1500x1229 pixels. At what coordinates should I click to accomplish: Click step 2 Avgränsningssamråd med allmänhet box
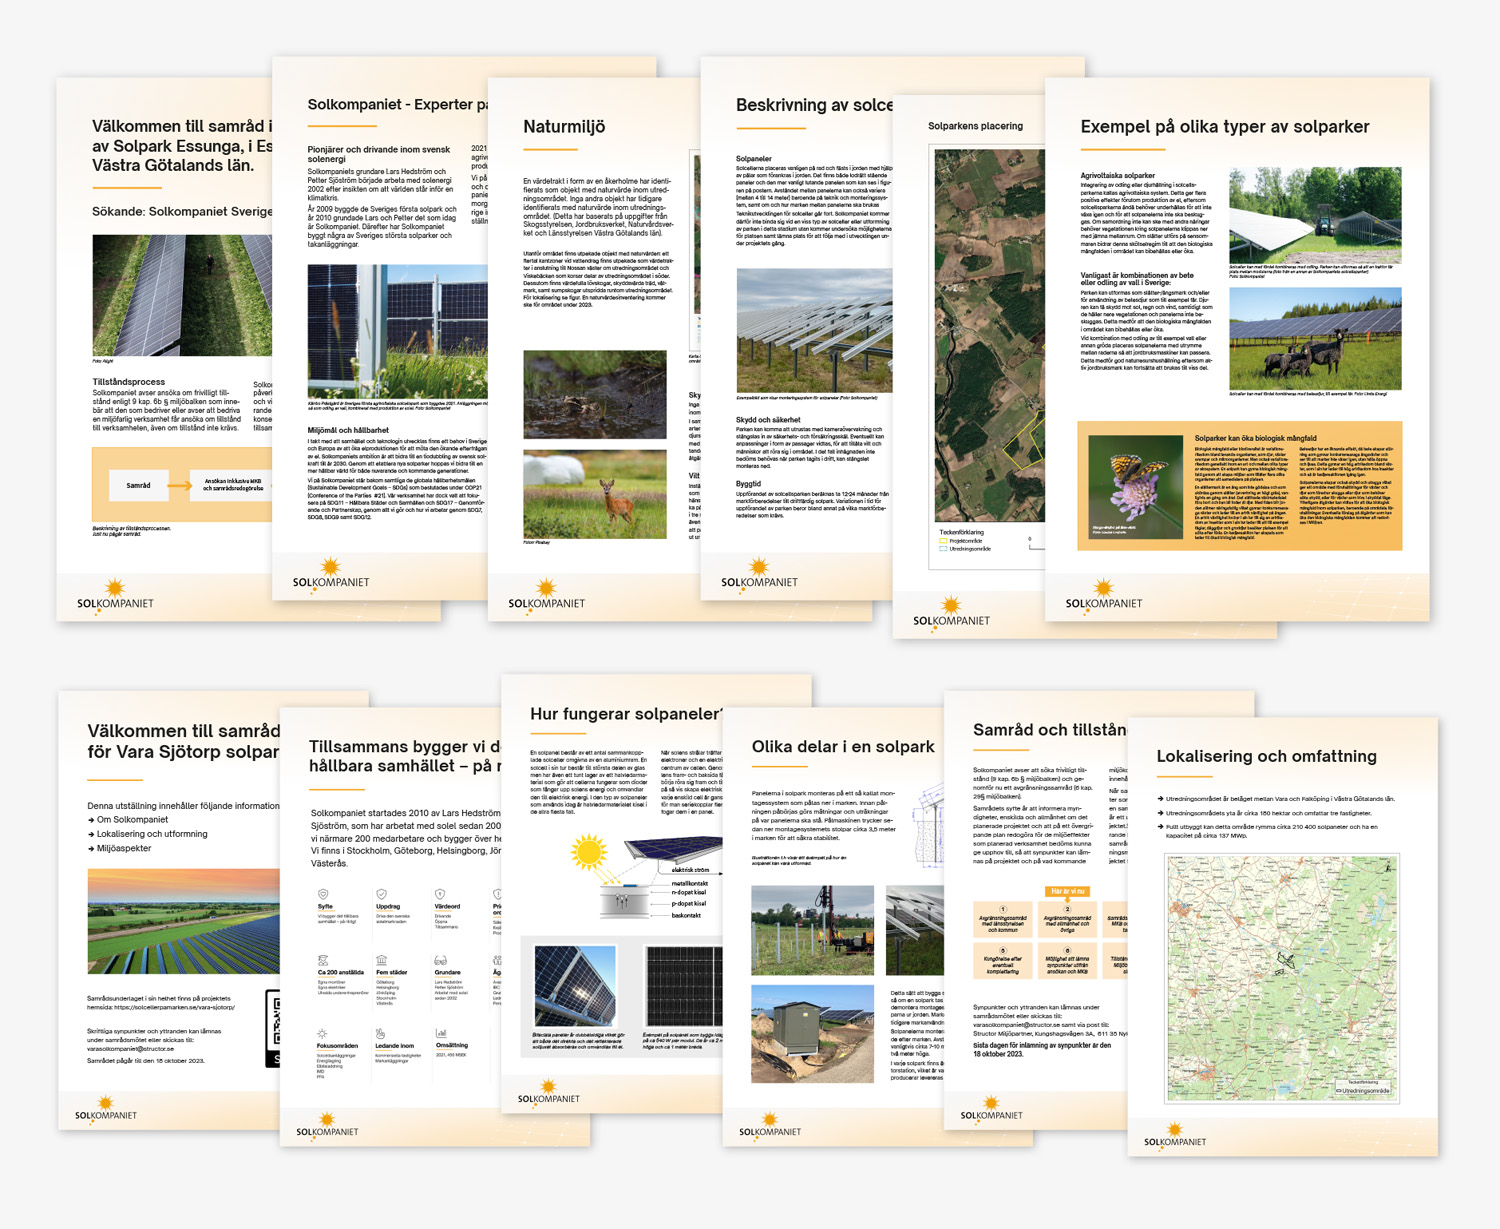[1067, 920]
